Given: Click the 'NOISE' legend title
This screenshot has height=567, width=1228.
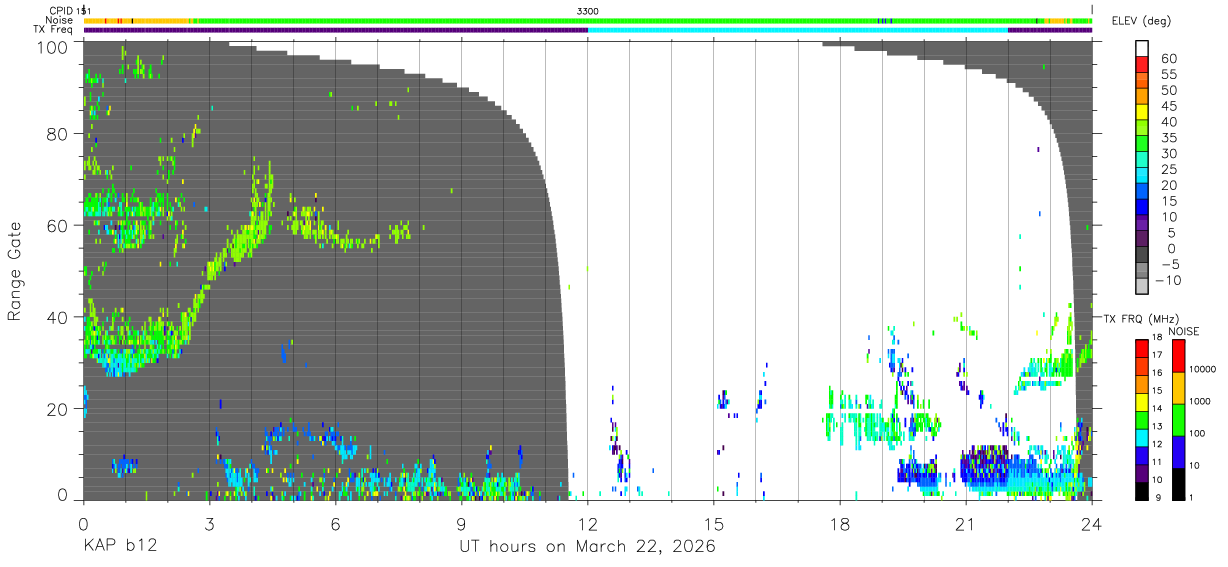Looking at the screenshot, I should click(x=1185, y=331).
